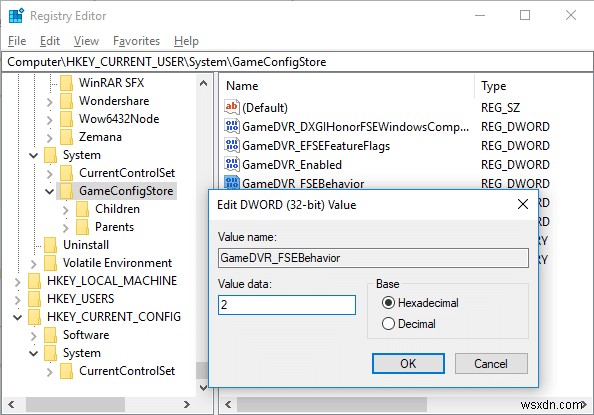Image resolution: width=594 pixels, height=415 pixels.
Task: Select the GameDVR_Enabled value name
Action: (x=292, y=165)
